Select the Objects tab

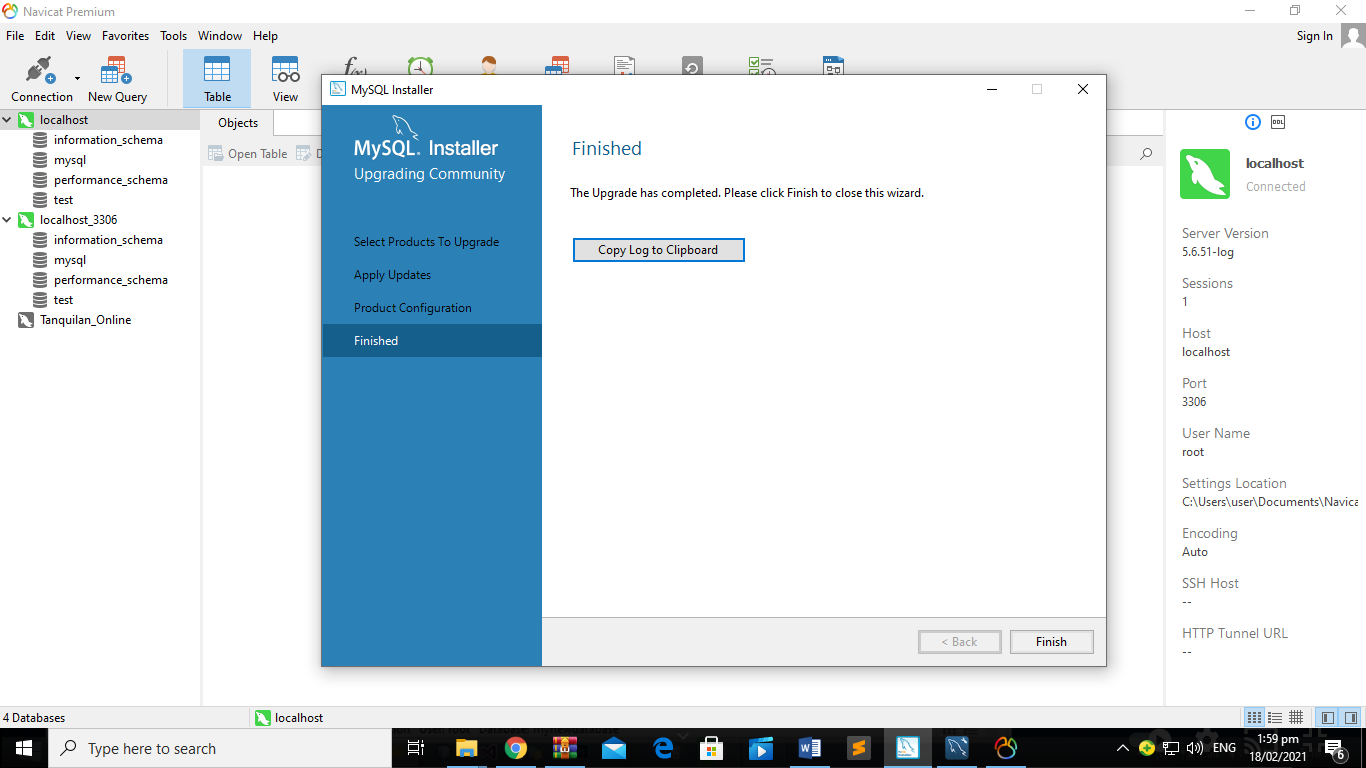[x=238, y=123]
